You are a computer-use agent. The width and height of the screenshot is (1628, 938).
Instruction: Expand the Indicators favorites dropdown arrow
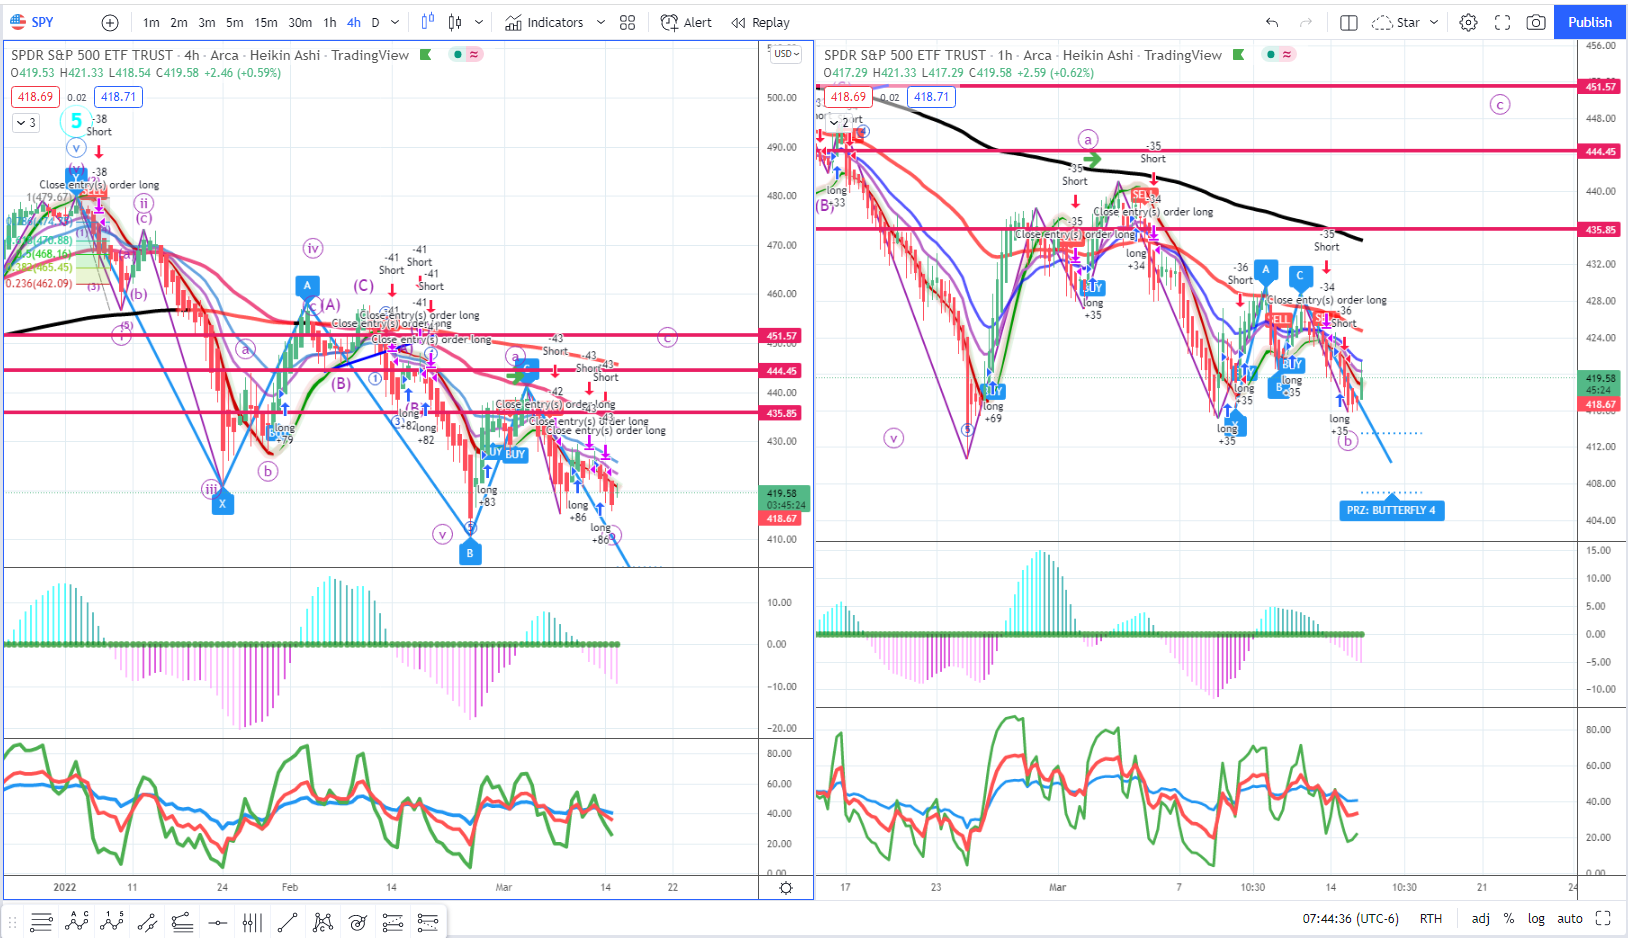pos(600,22)
